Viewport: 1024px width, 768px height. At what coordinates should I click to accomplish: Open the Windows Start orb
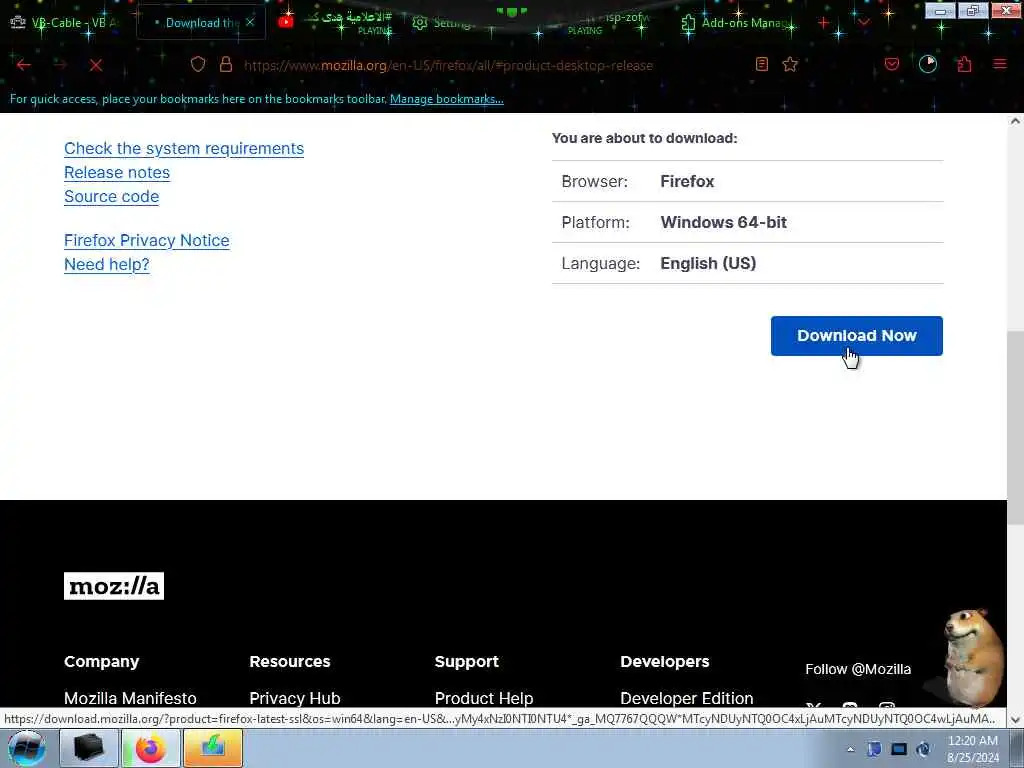click(x=26, y=748)
